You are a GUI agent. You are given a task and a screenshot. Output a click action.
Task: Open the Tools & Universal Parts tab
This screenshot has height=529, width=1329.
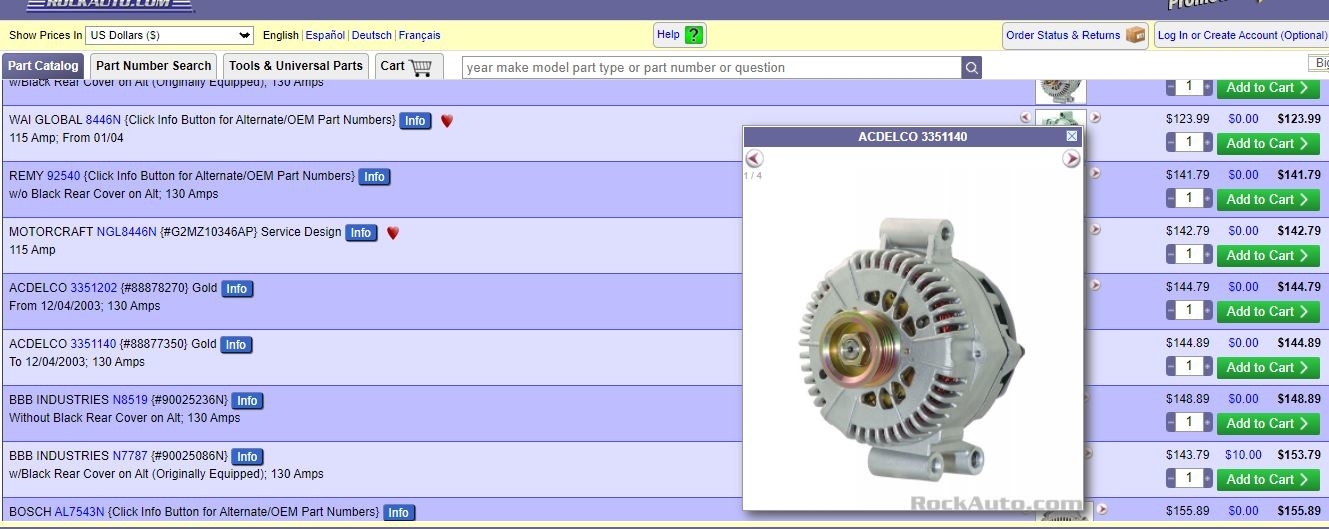296,66
